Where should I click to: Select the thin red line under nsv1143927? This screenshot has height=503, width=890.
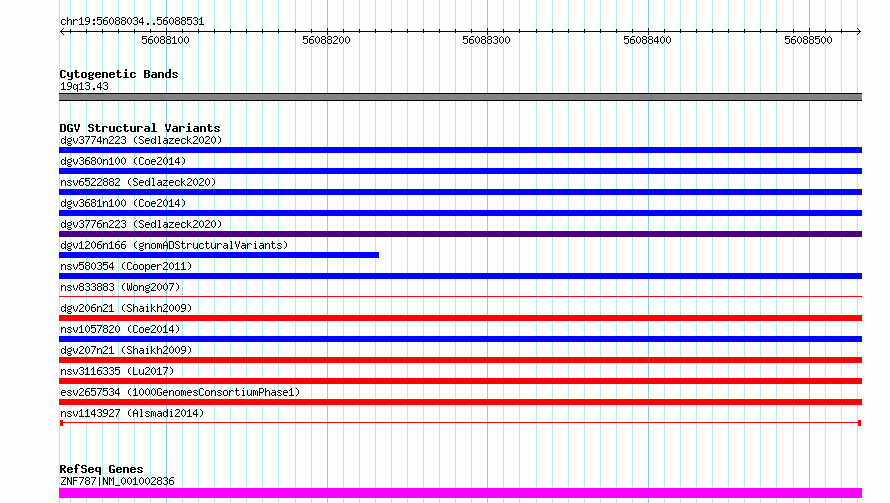[460, 423]
